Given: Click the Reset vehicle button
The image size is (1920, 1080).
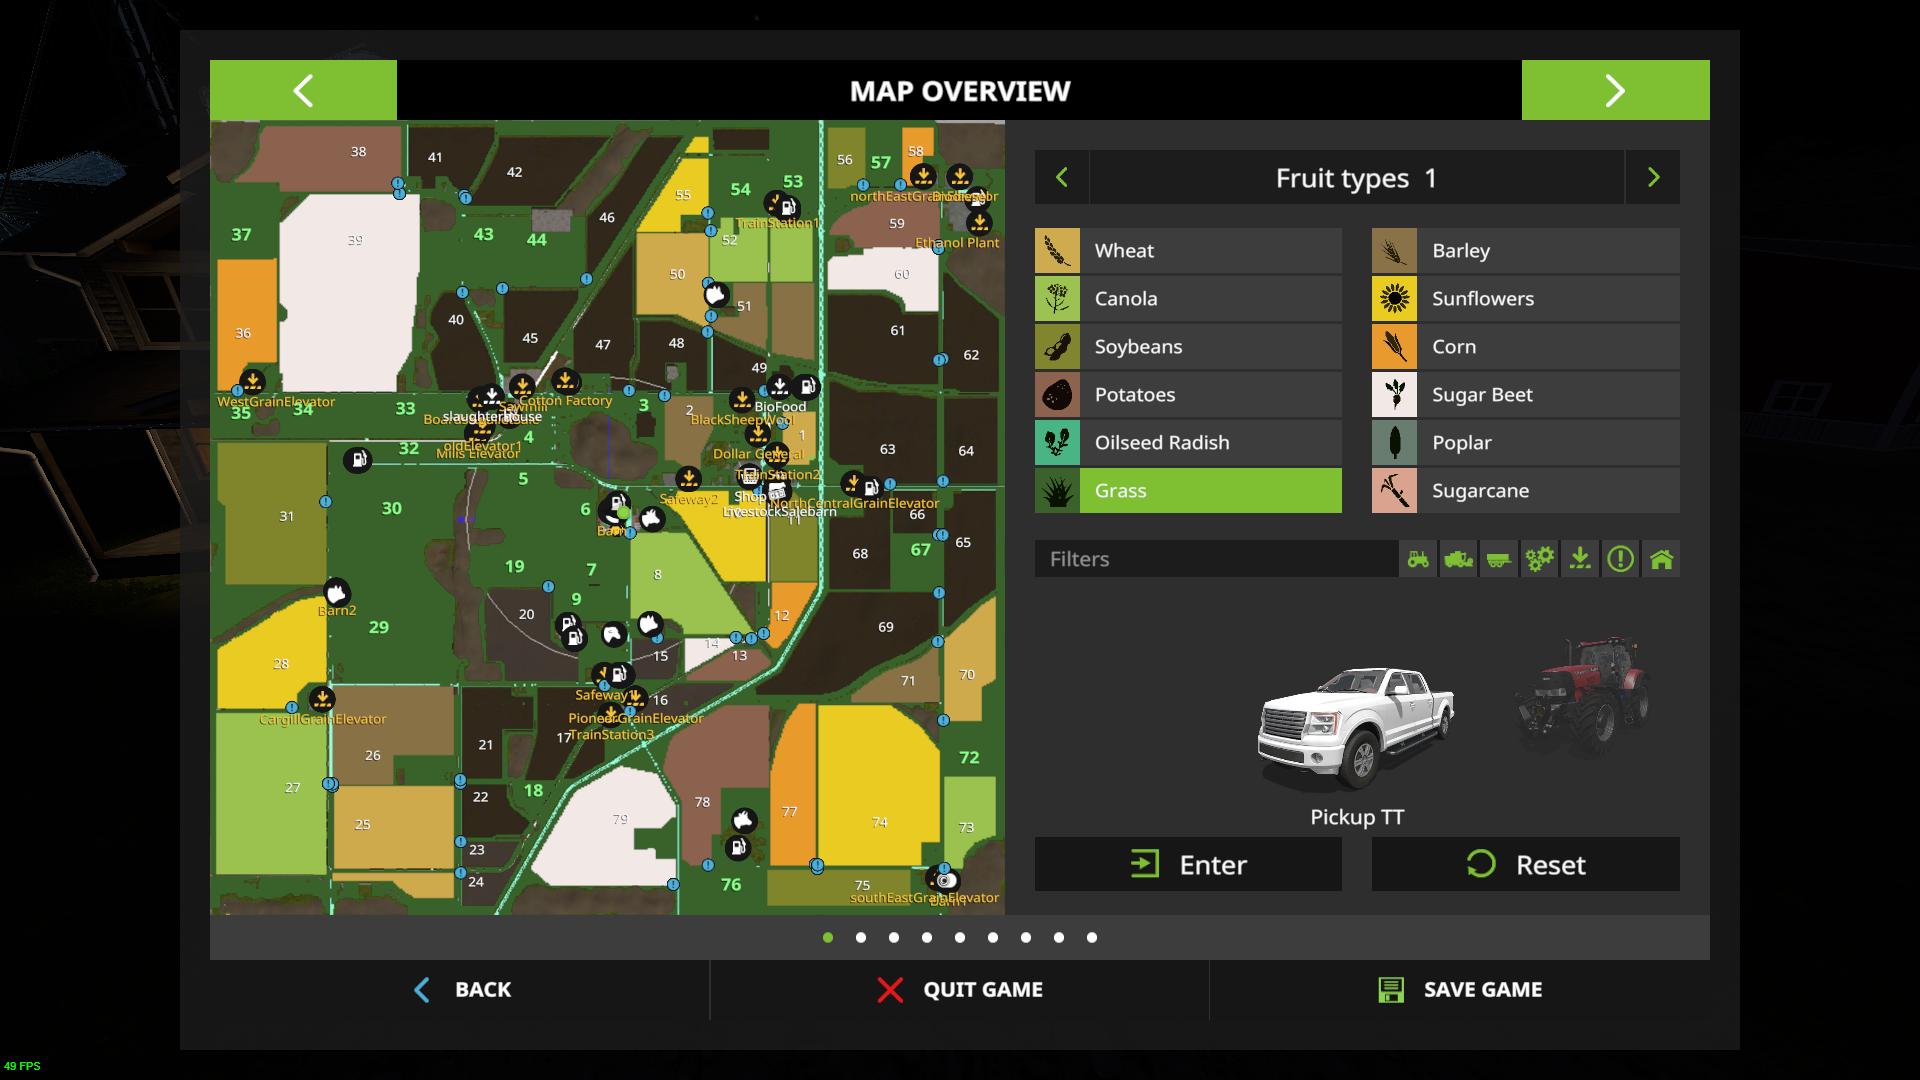Looking at the screenshot, I should 1525,865.
